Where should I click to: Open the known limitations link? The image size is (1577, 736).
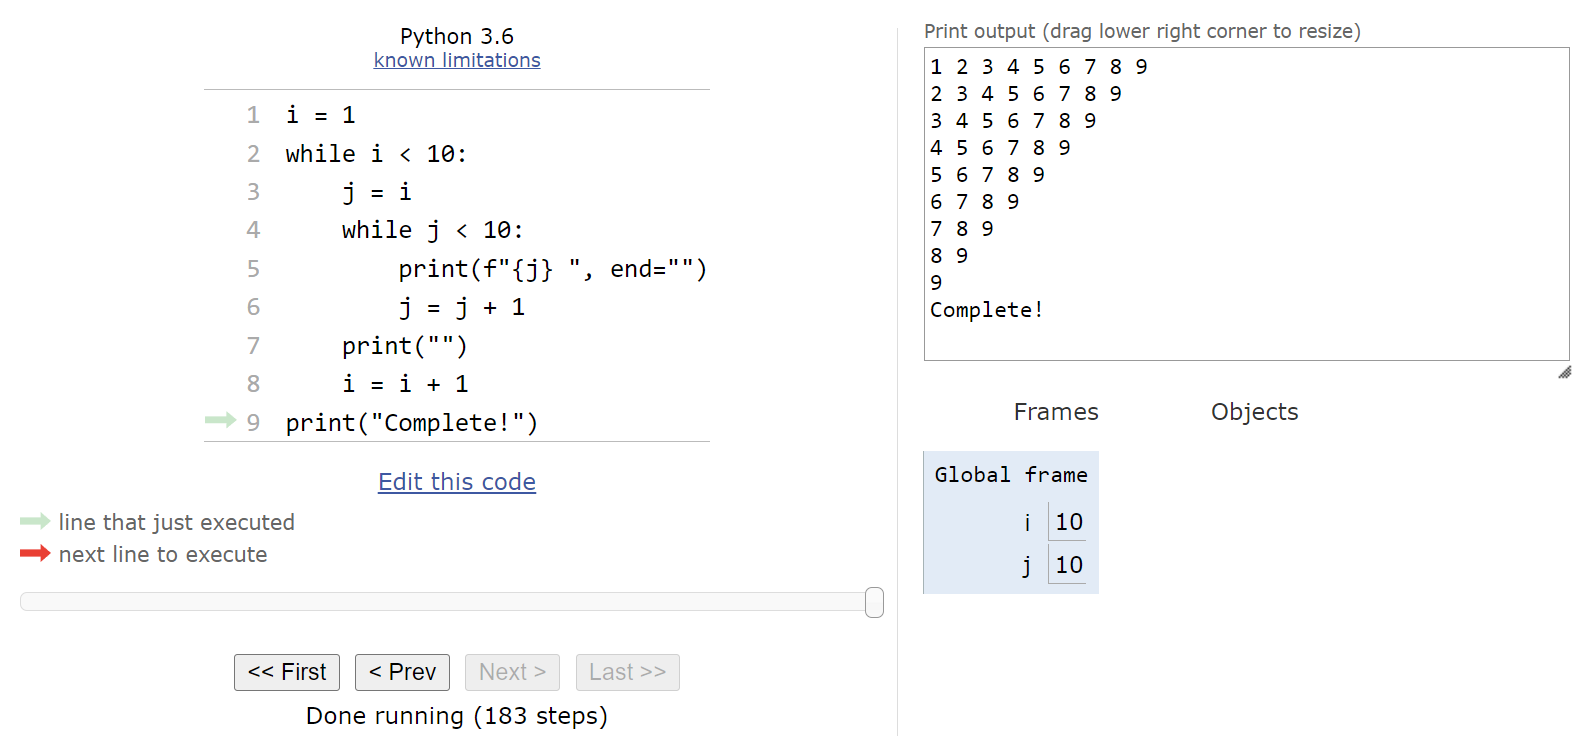tap(457, 60)
